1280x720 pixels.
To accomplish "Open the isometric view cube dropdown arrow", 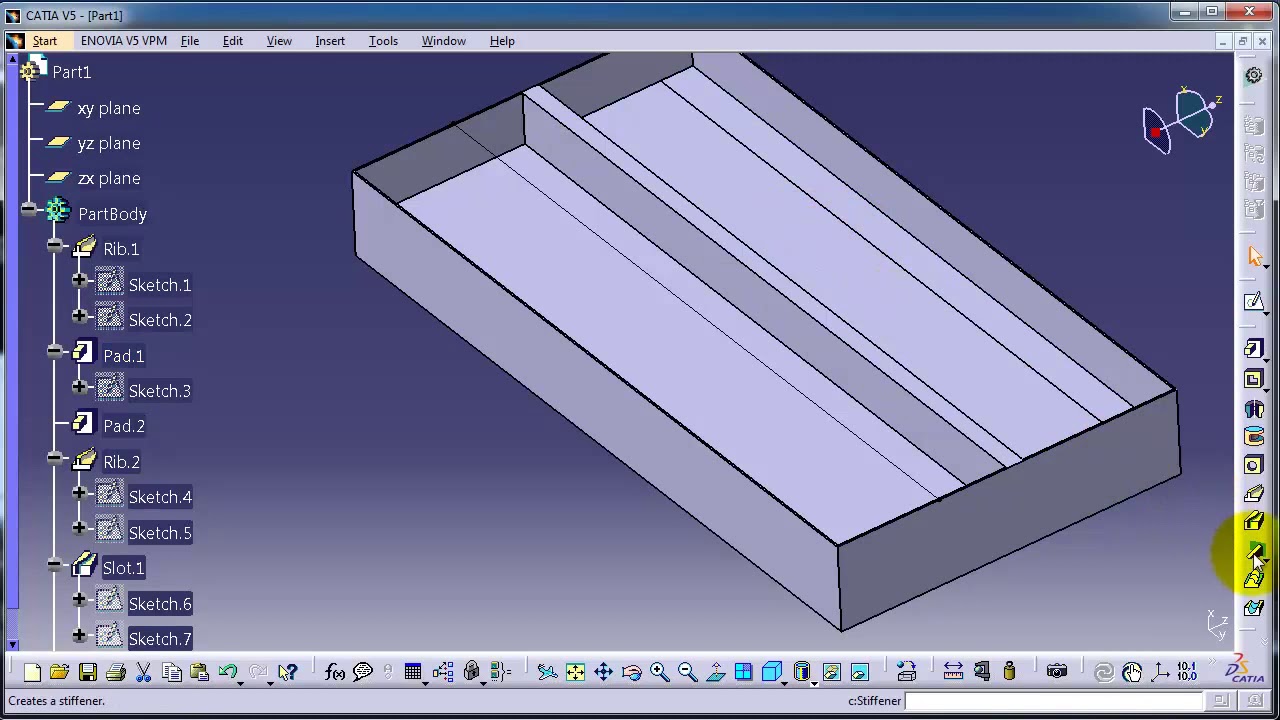I will (x=786, y=683).
